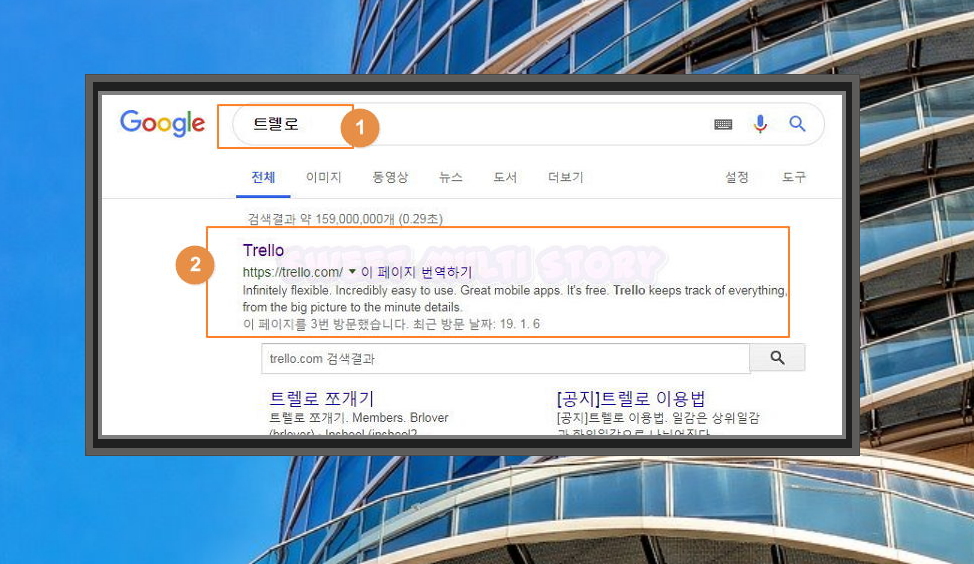Switch to the 동영상 tab

point(390,178)
